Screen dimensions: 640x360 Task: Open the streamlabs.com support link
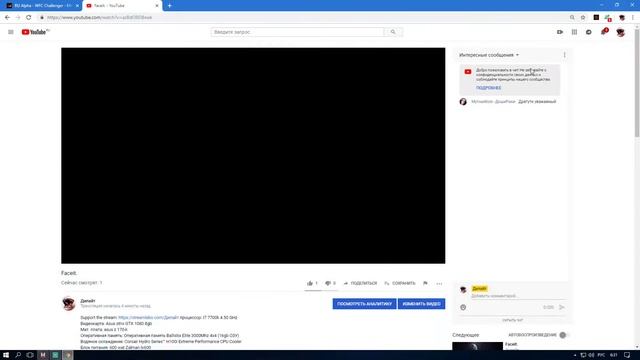(x=149, y=317)
